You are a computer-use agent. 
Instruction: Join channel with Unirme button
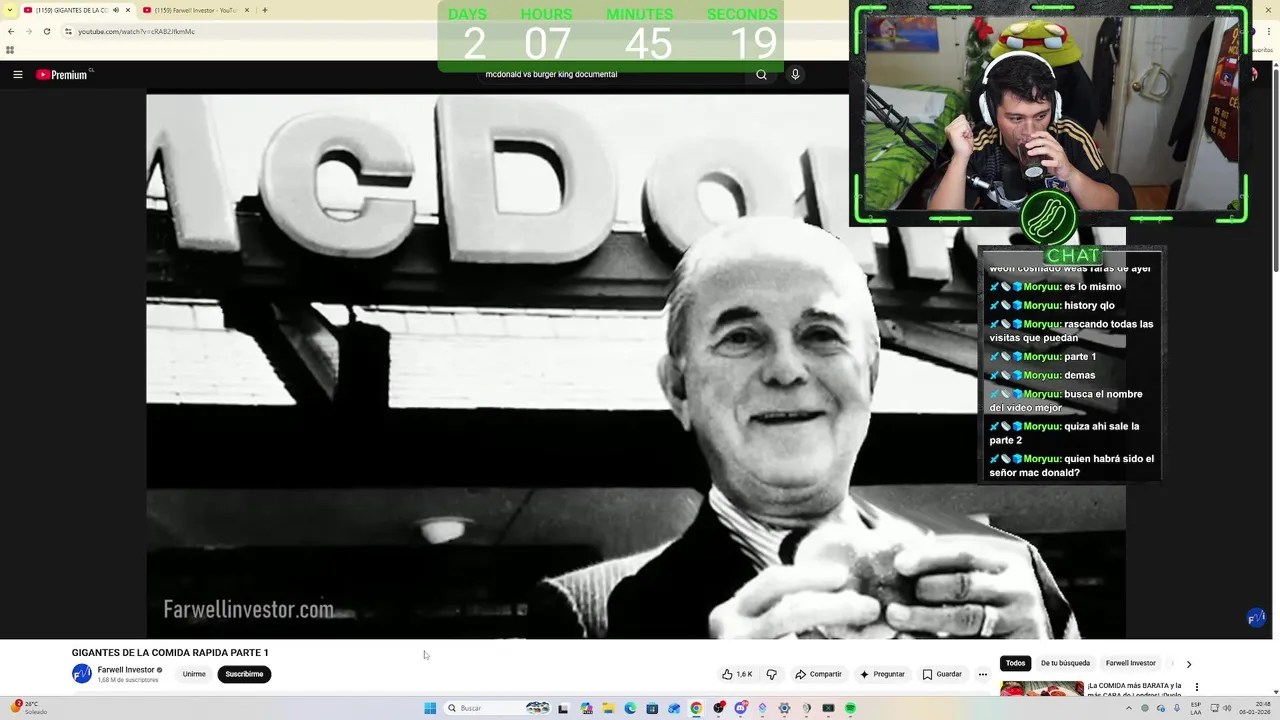click(194, 674)
